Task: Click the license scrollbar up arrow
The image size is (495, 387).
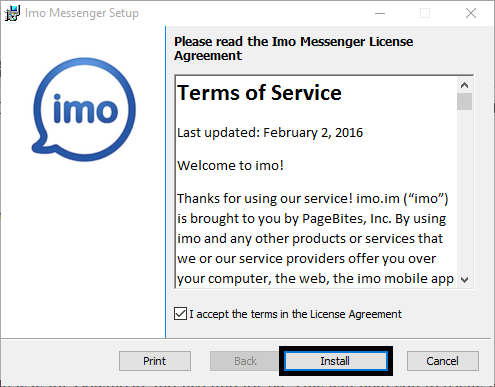Action: (x=464, y=85)
